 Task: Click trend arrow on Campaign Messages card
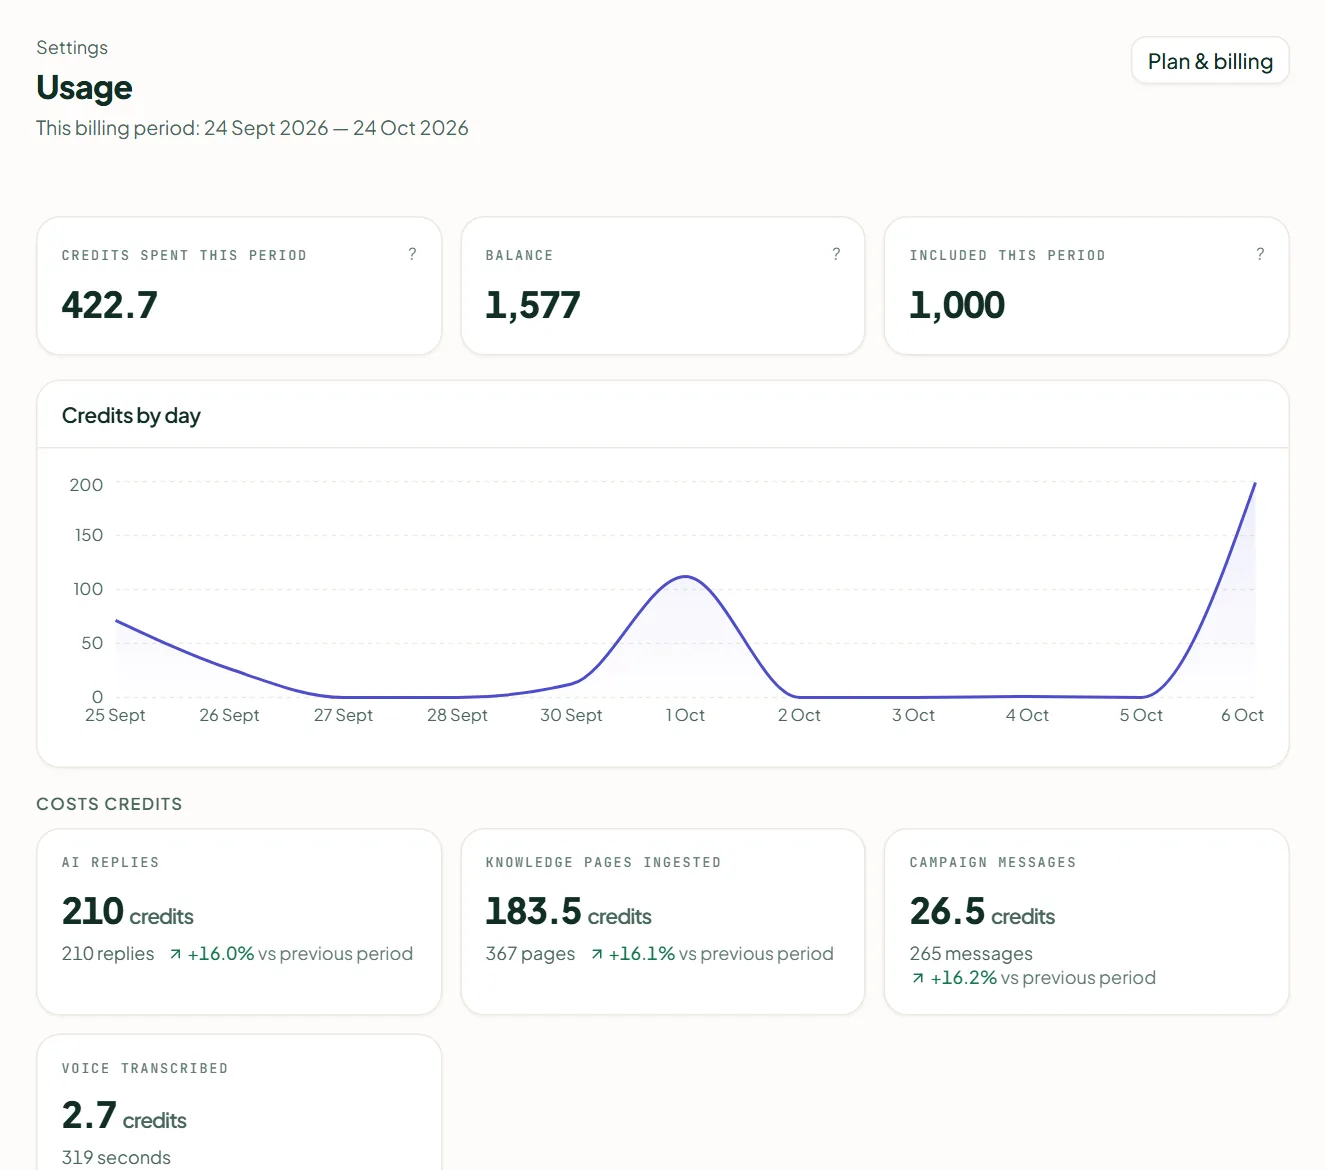918,978
